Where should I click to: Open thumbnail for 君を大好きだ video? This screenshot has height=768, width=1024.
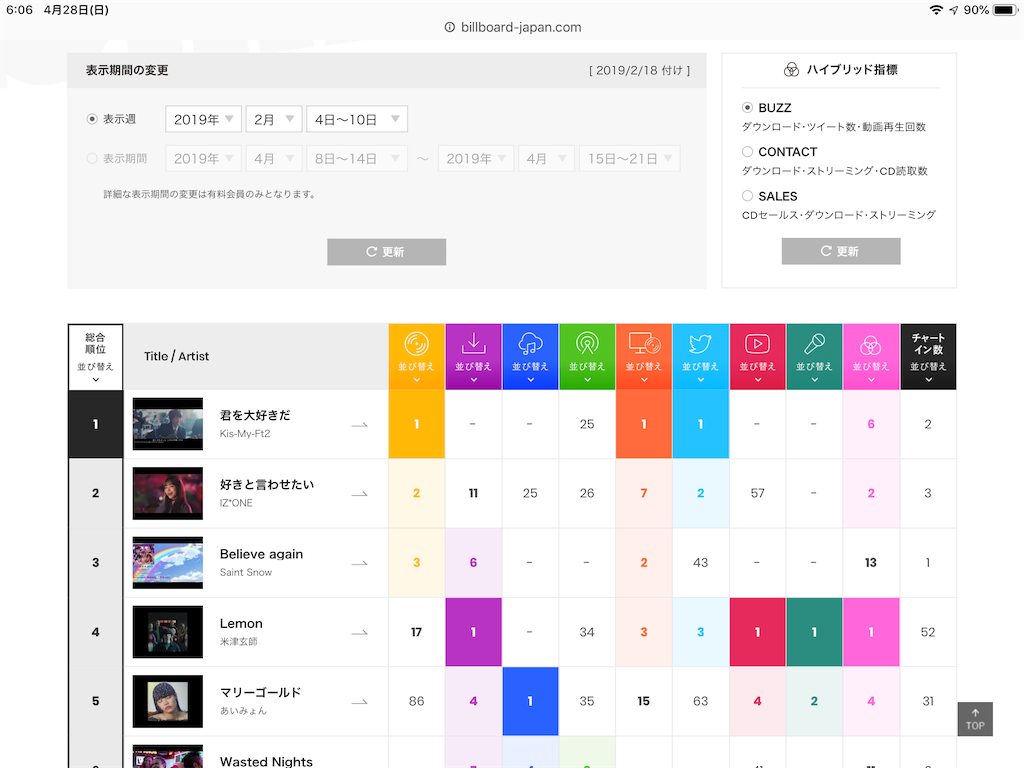pyautogui.click(x=168, y=424)
